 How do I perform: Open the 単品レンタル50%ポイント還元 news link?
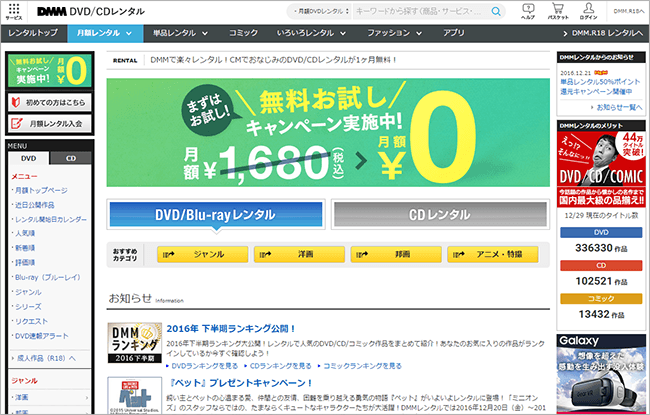click(x=600, y=86)
